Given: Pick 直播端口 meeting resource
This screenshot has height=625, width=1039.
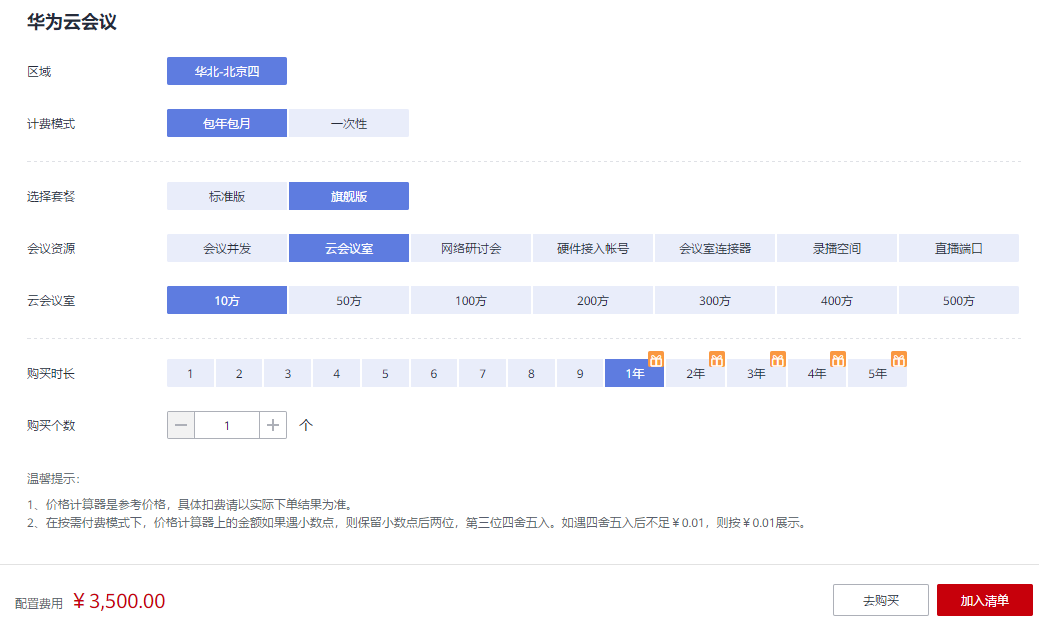Looking at the screenshot, I should click(x=958, y=248).
